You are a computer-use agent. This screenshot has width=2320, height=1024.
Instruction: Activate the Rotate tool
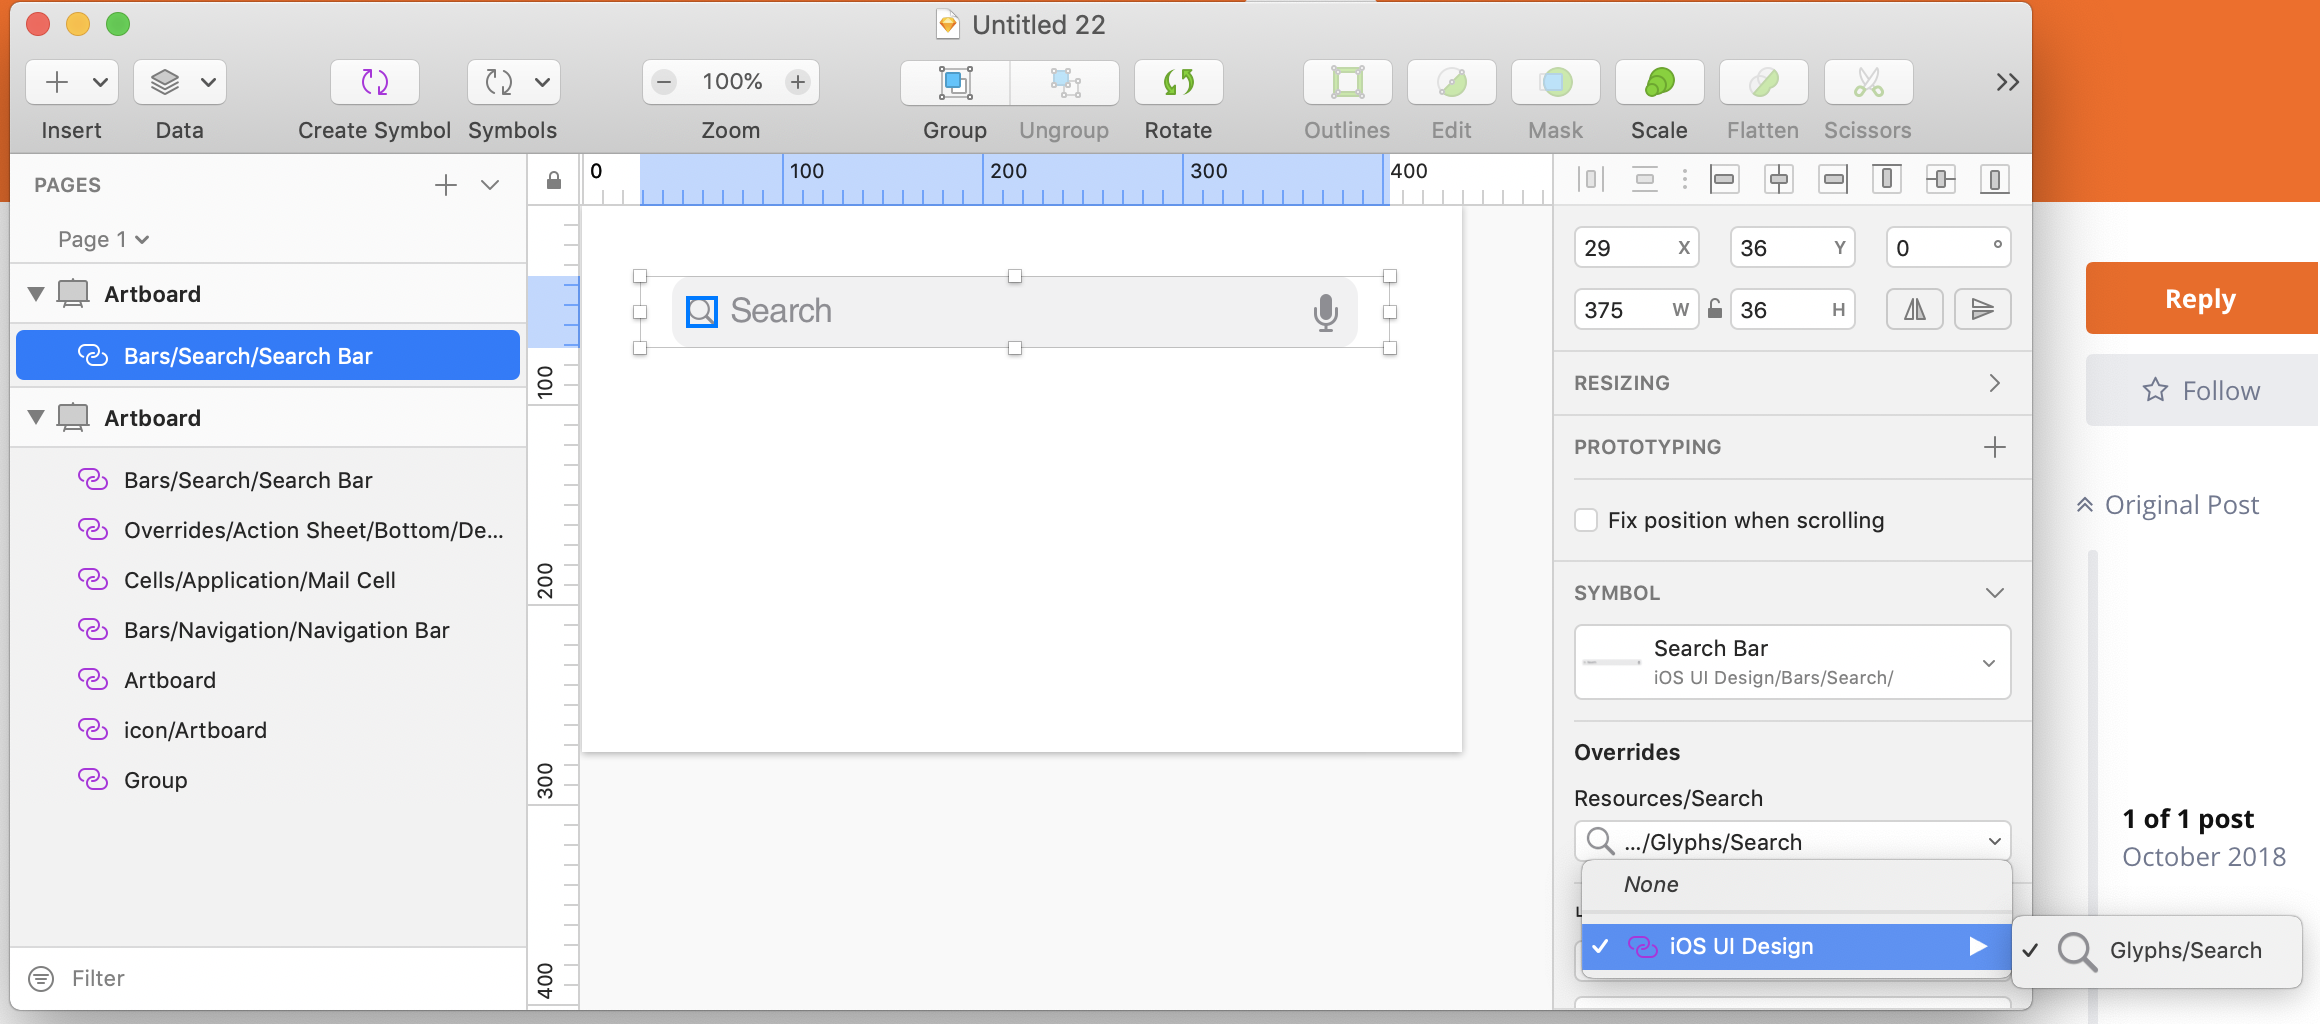point(1178,82)
